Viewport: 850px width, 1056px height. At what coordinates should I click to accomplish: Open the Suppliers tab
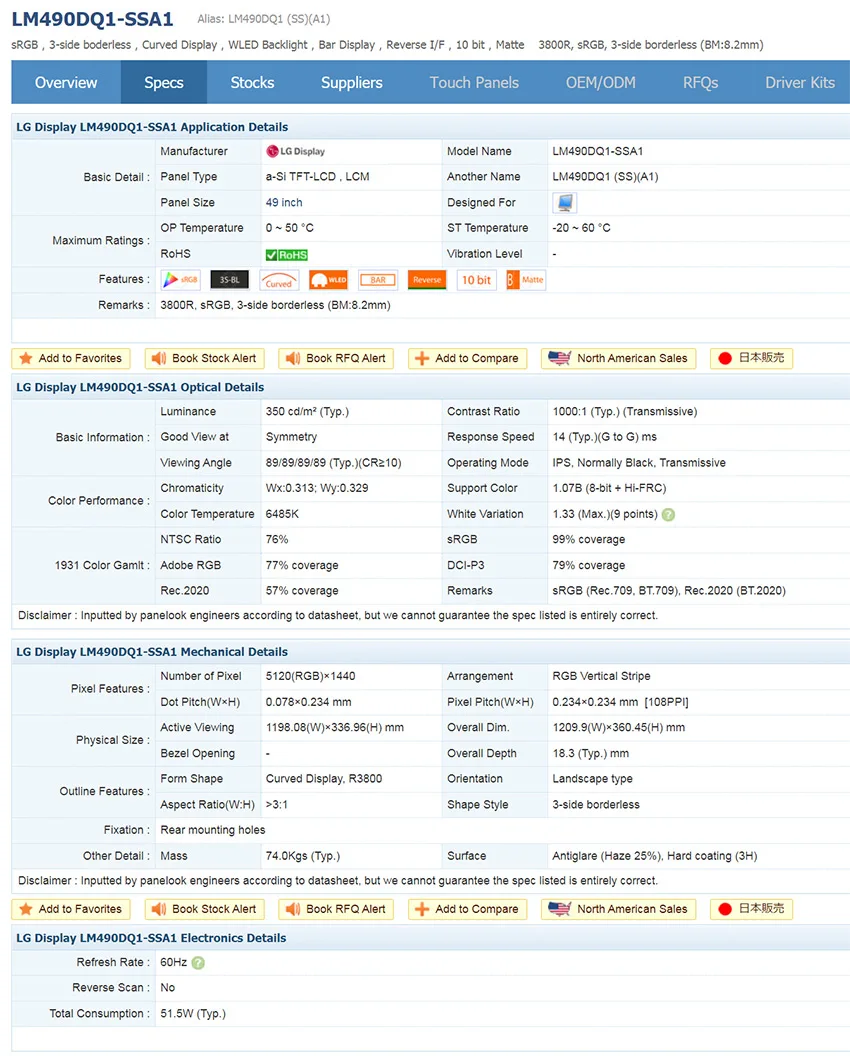(x=352, y=82)
